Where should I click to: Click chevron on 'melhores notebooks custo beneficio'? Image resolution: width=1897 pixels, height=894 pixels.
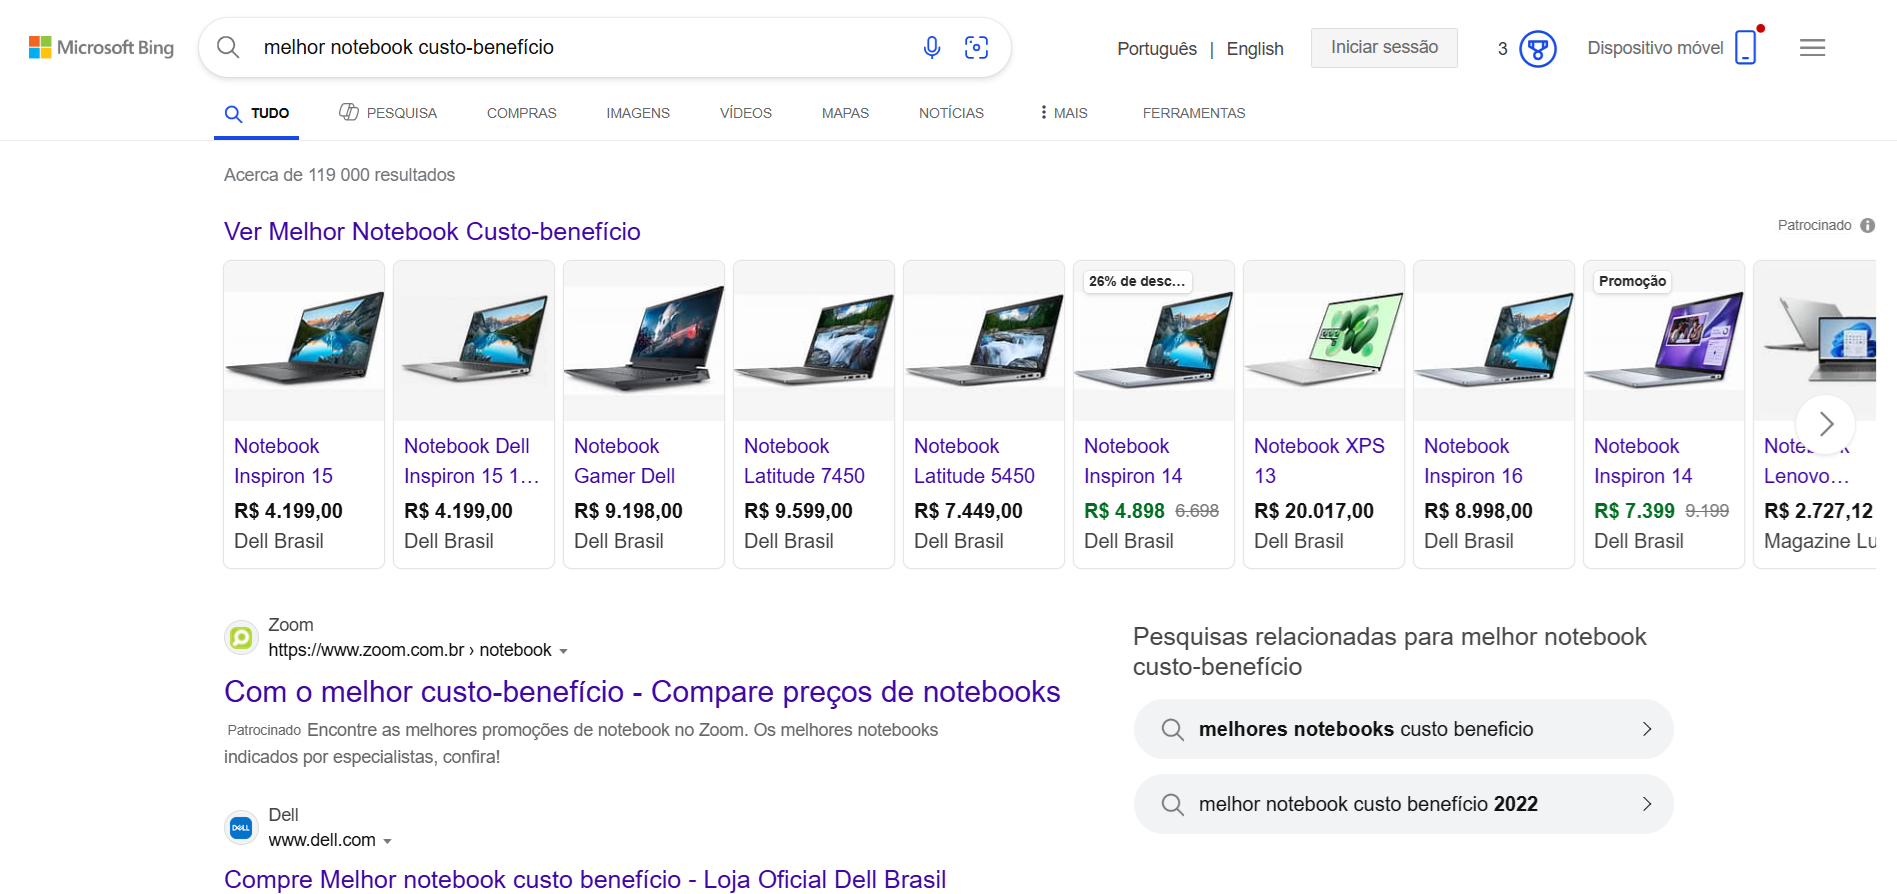[1646, 729]
